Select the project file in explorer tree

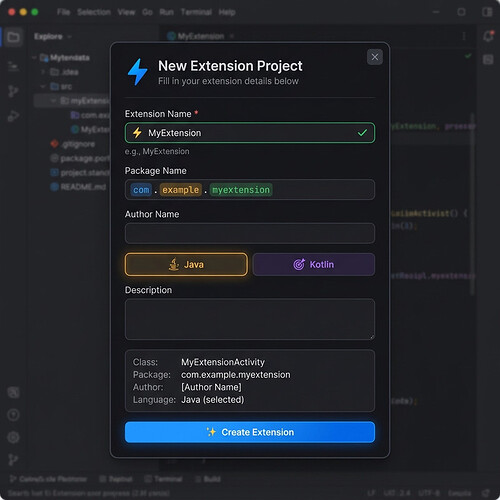click(x=80, y=173)
